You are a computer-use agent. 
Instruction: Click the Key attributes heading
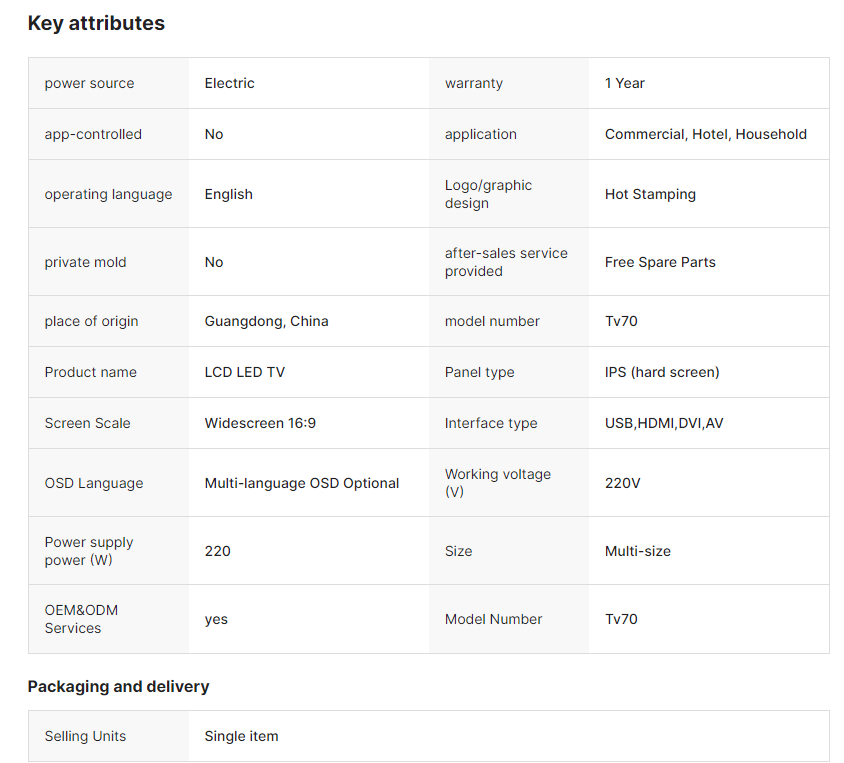[x=96, y=23]
